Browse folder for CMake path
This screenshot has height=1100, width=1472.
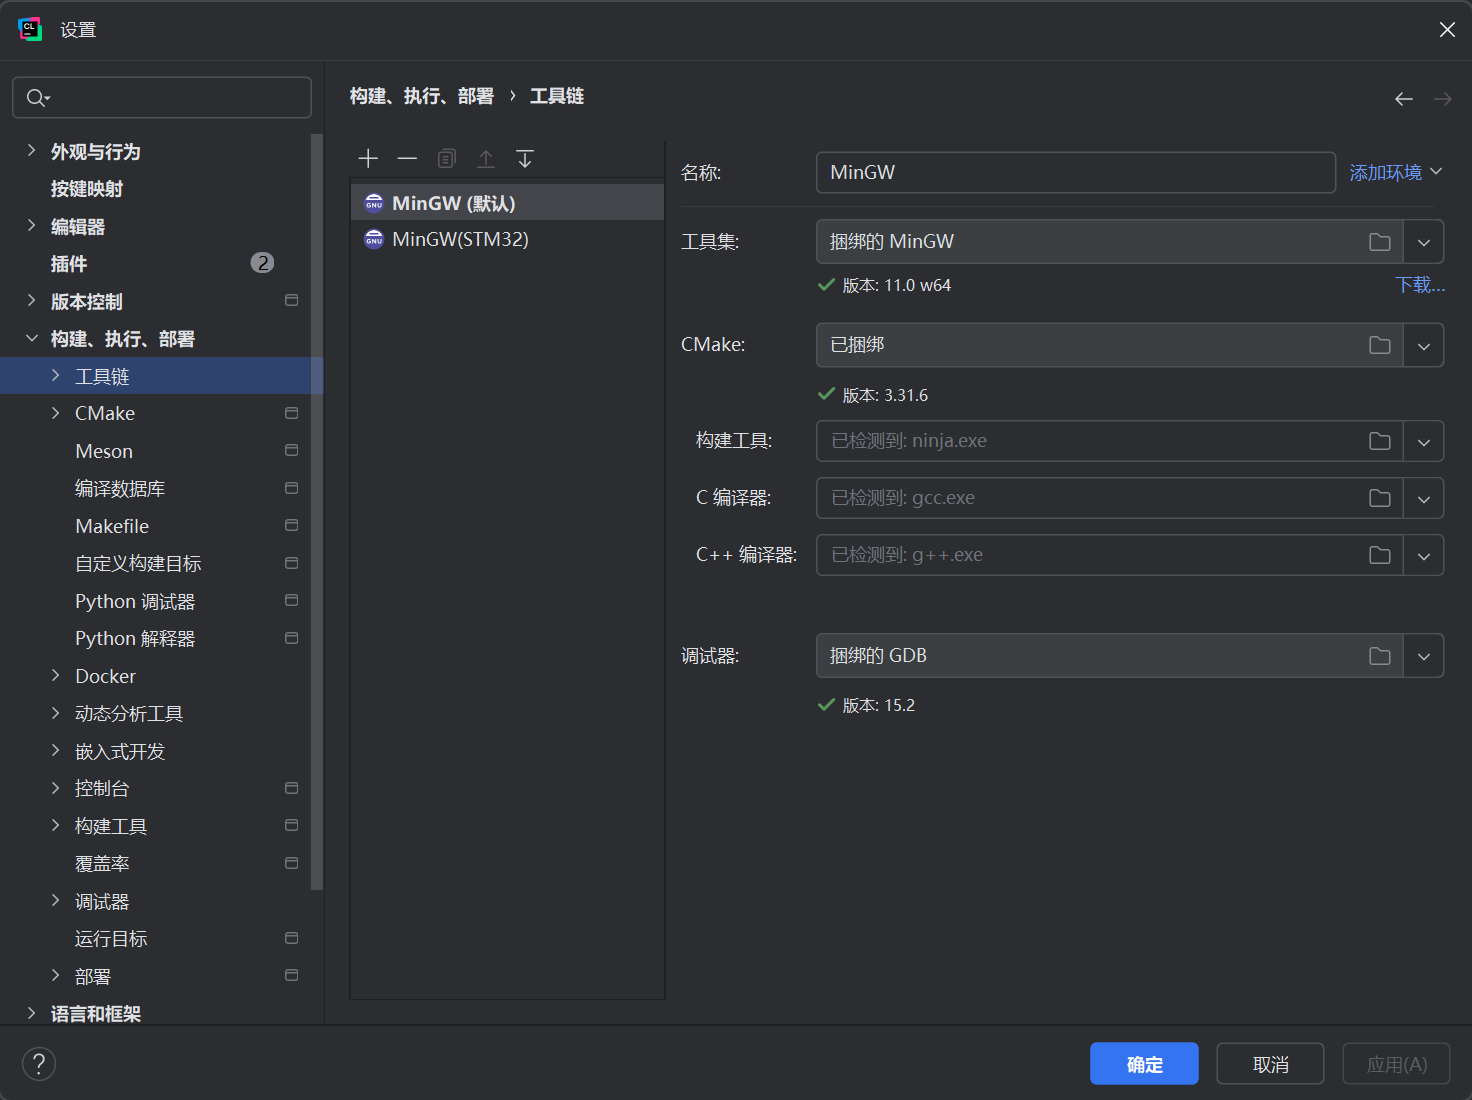coord(1380,345)
